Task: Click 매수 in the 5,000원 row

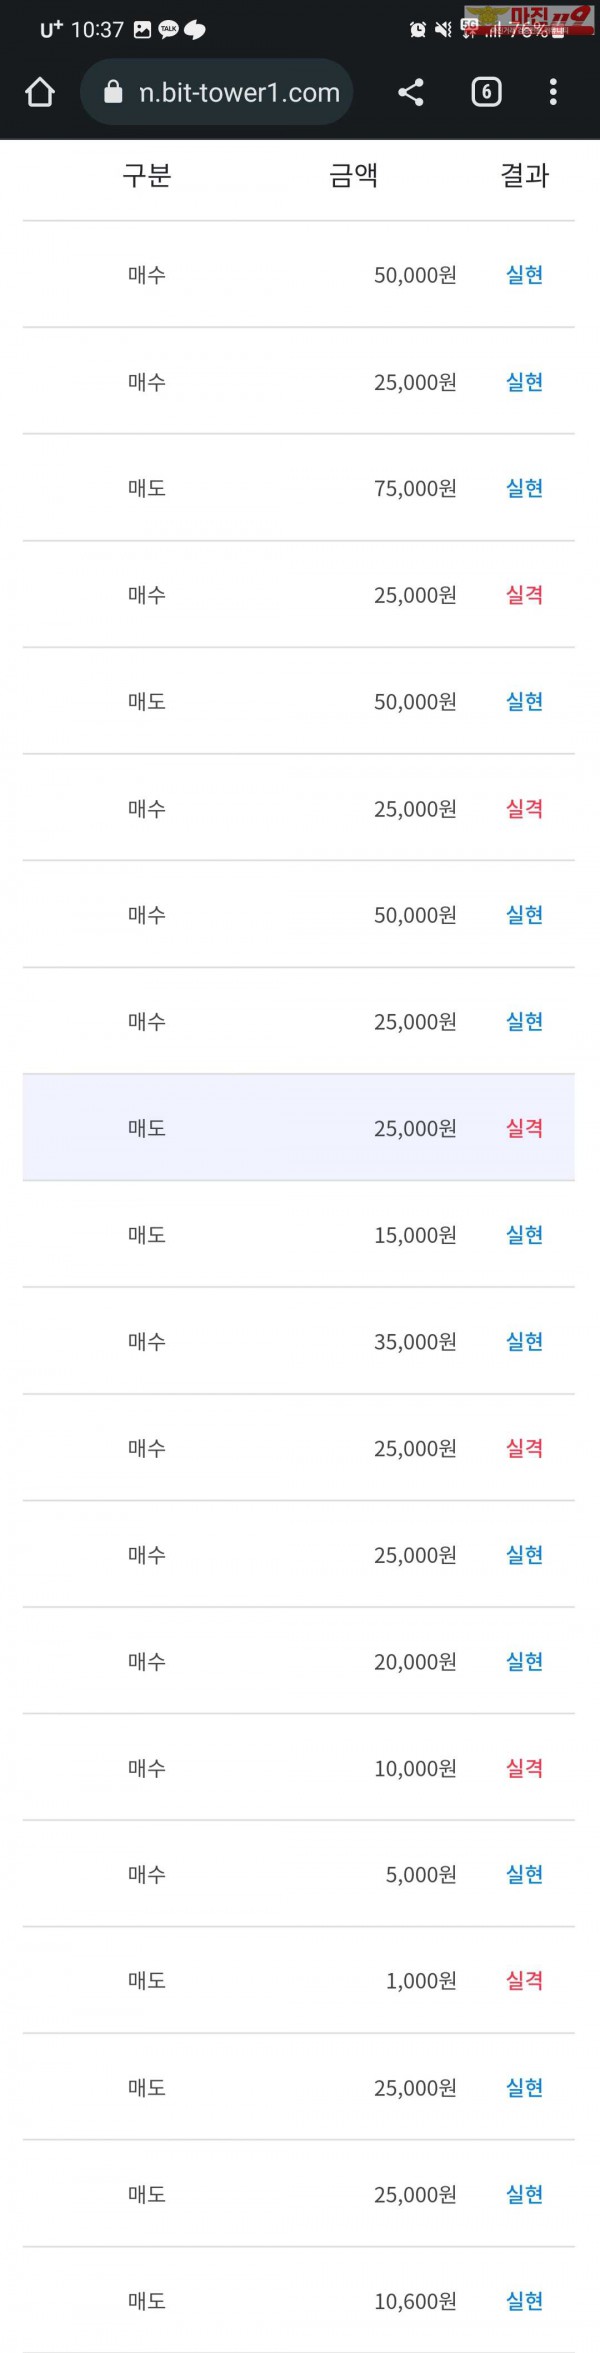Action: (x=147, y=1875)
